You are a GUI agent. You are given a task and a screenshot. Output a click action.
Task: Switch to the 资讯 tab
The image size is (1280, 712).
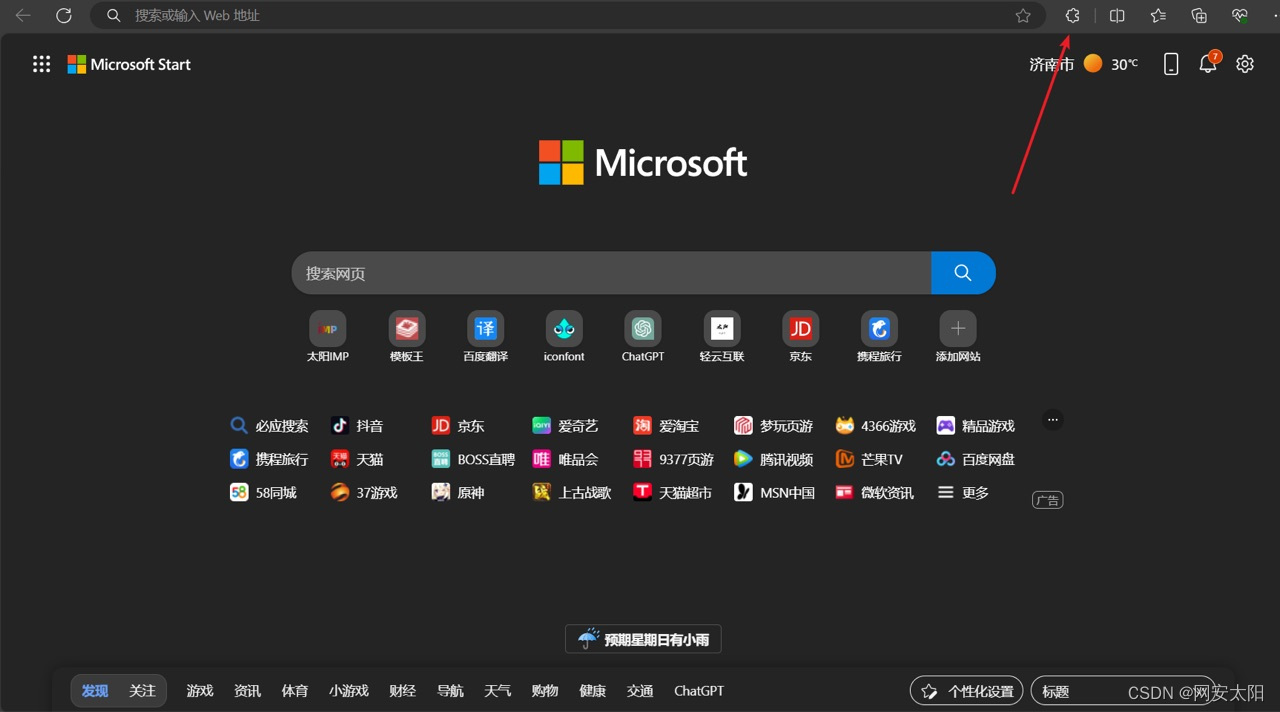pyautogui.click(x=247, y=691)
